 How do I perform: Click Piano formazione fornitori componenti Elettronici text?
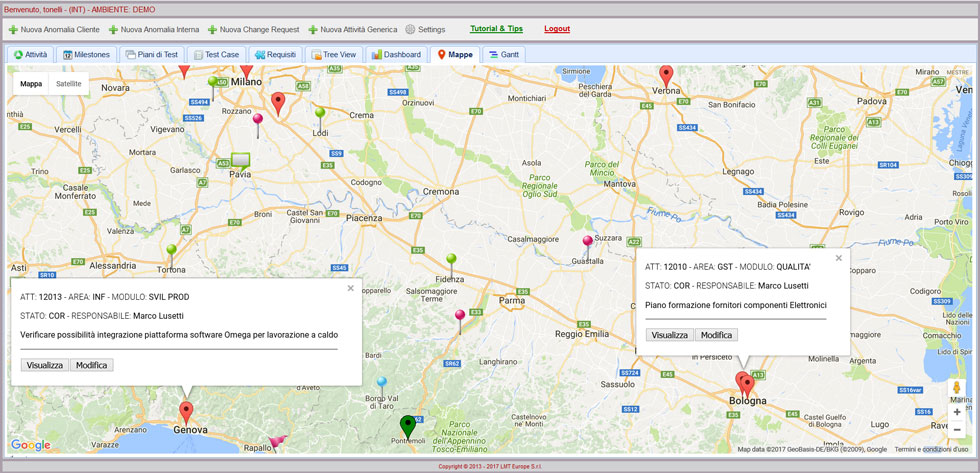tap(736, 305)
